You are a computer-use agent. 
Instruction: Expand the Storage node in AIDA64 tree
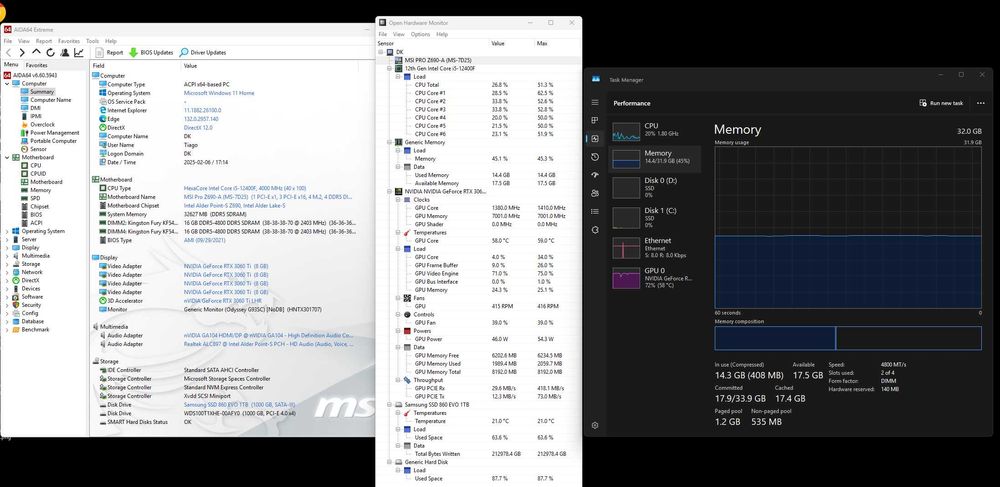(x=8, y=264)
